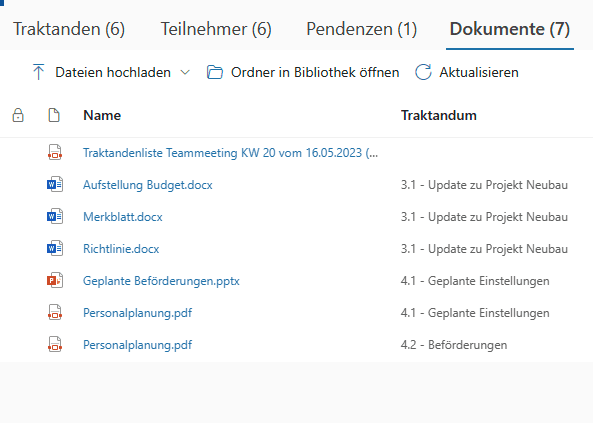The image size is (593, 423).
Task: Click the Aktualisieren button label
Action: tap(479, 72)
